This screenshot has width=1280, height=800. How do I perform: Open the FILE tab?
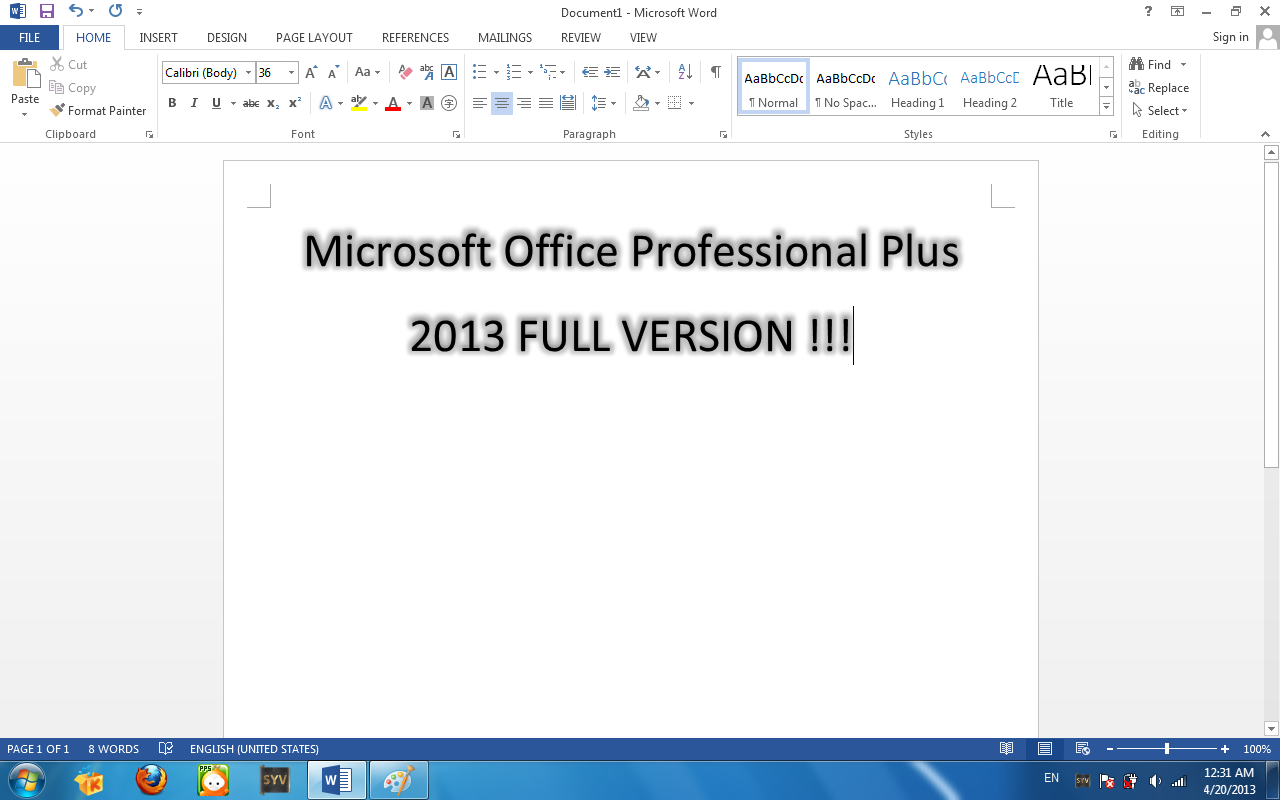30,38
